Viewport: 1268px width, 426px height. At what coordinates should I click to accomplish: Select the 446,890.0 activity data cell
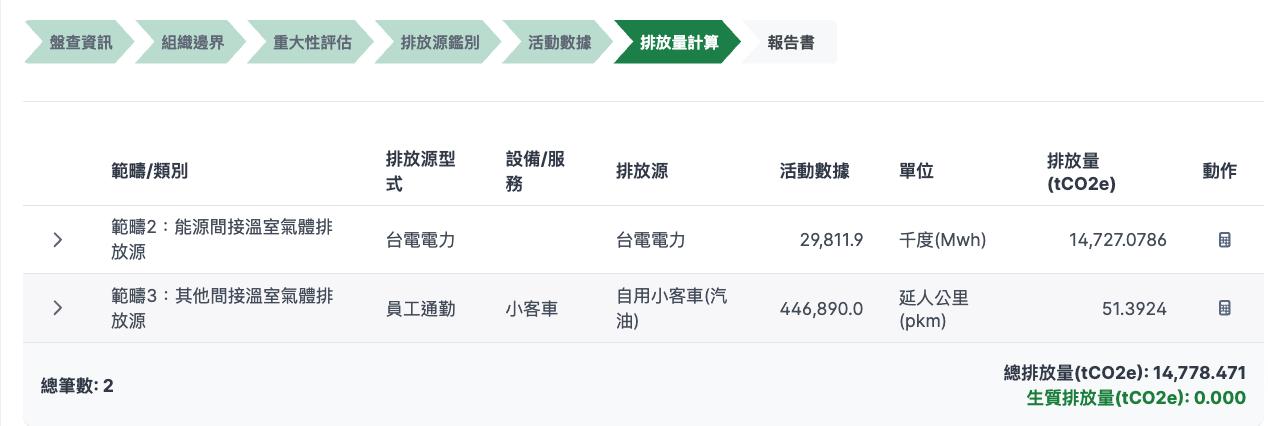coord(821,308)
